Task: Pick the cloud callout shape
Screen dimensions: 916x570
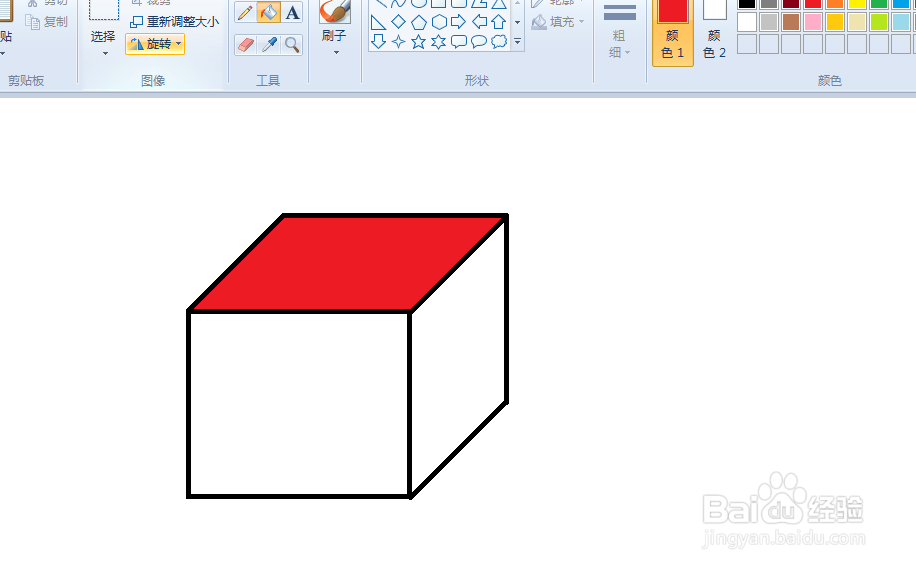Action: (x=499, y=41)
